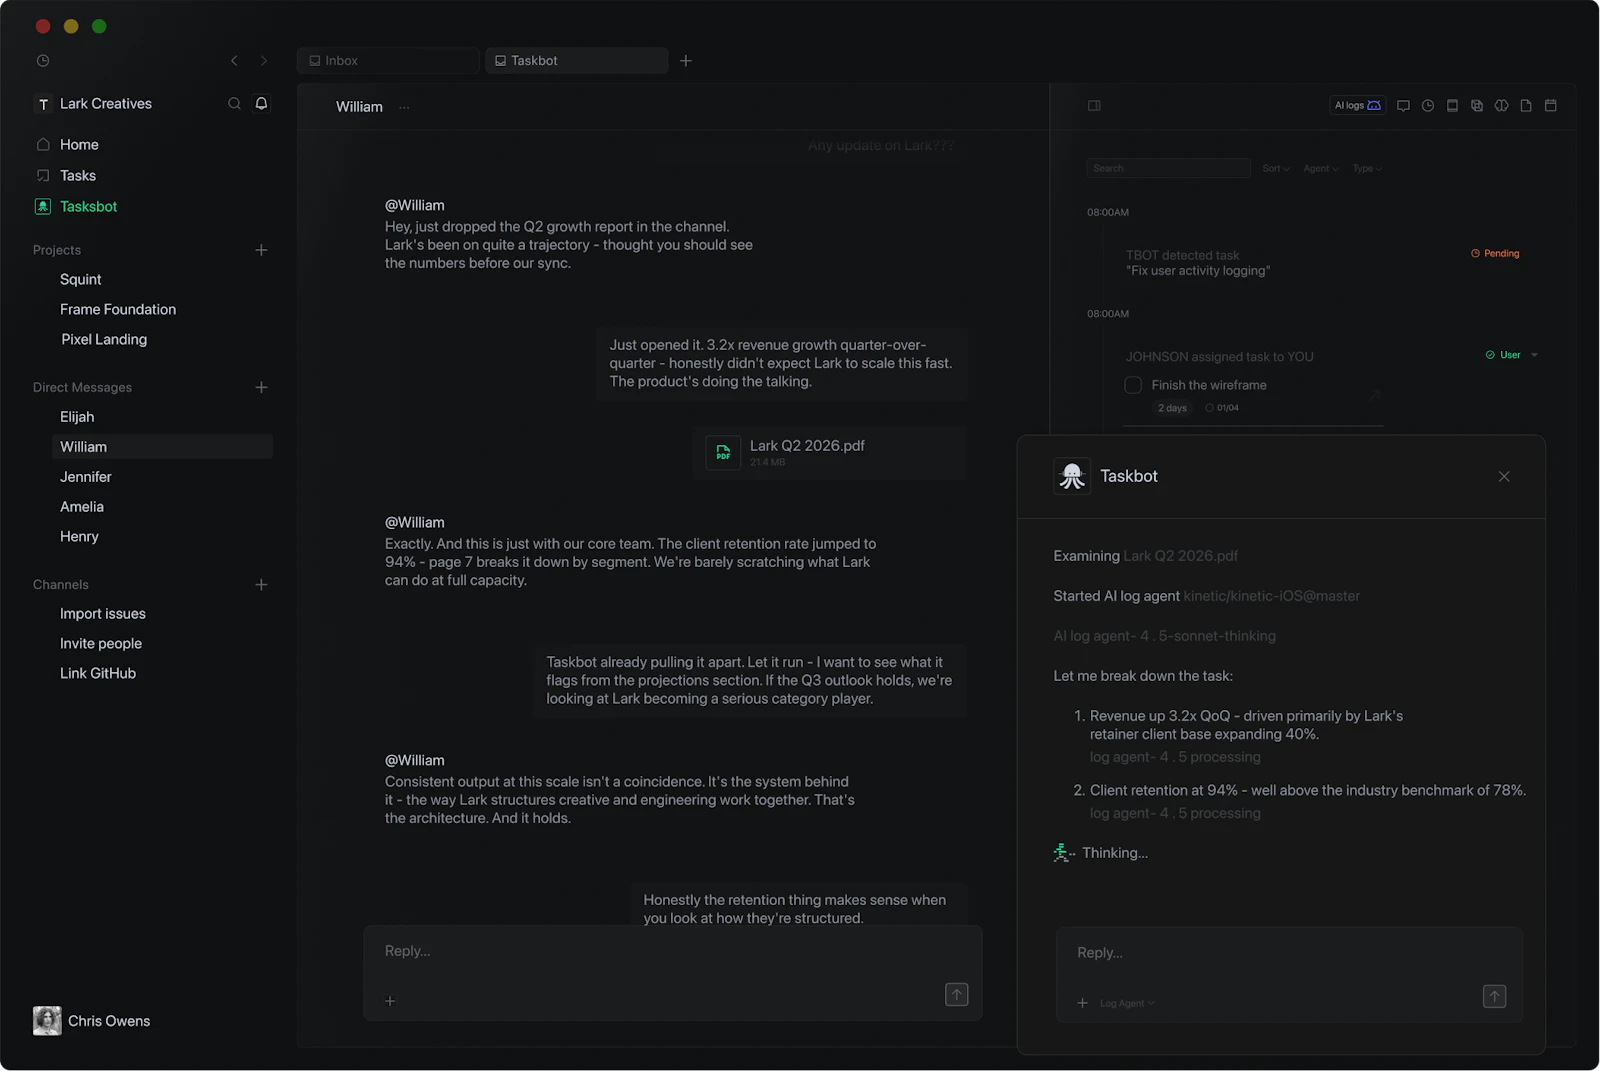The image size is (1600, 1071).
Task: Open the Type filter dropdown
Action: (x=1367, y=169)
